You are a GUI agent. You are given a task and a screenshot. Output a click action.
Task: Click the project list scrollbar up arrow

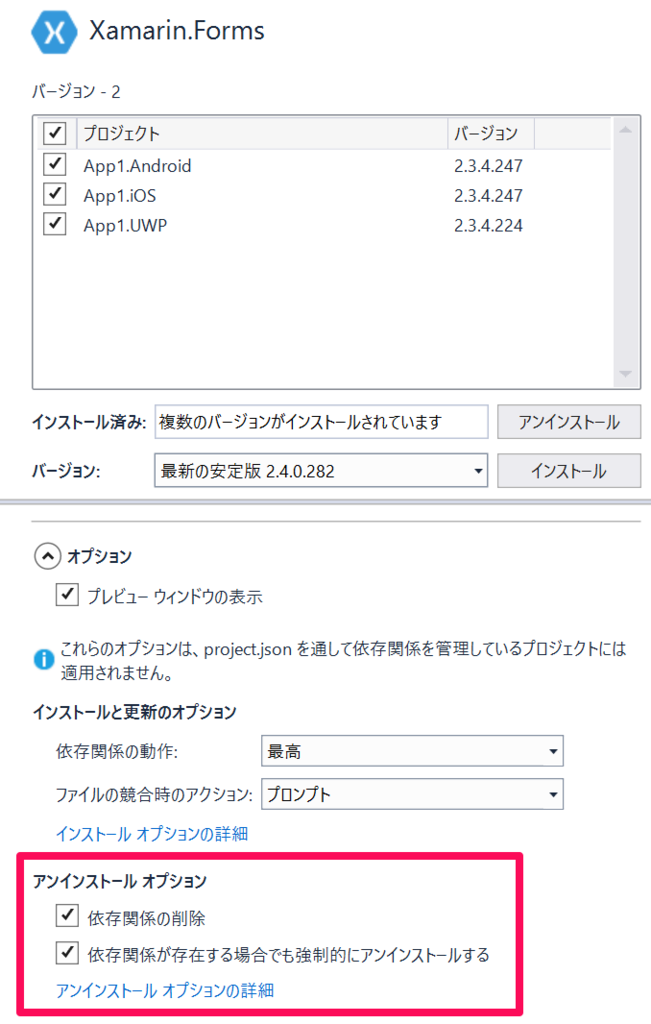pos(626,130)
